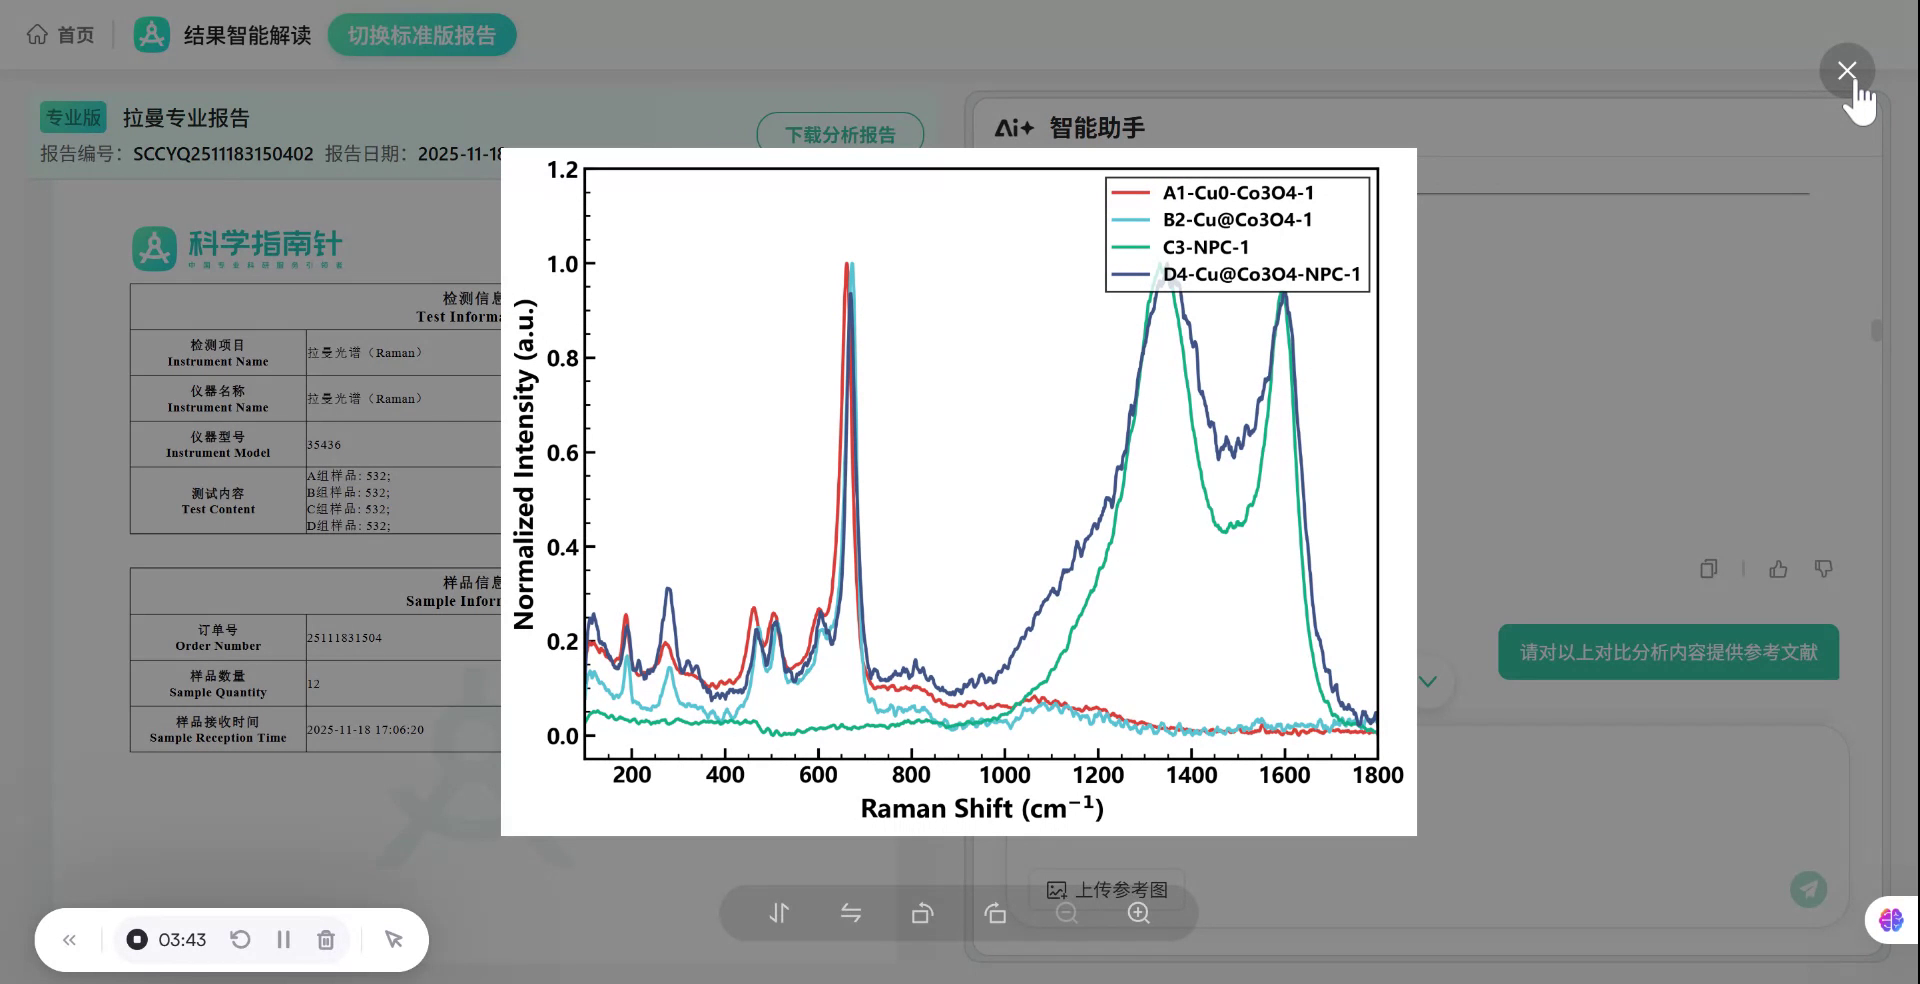Request references with the green 提供参考文献 button
The width and height of the screenshot is (1920, 984).
(x=1667, y=651)
